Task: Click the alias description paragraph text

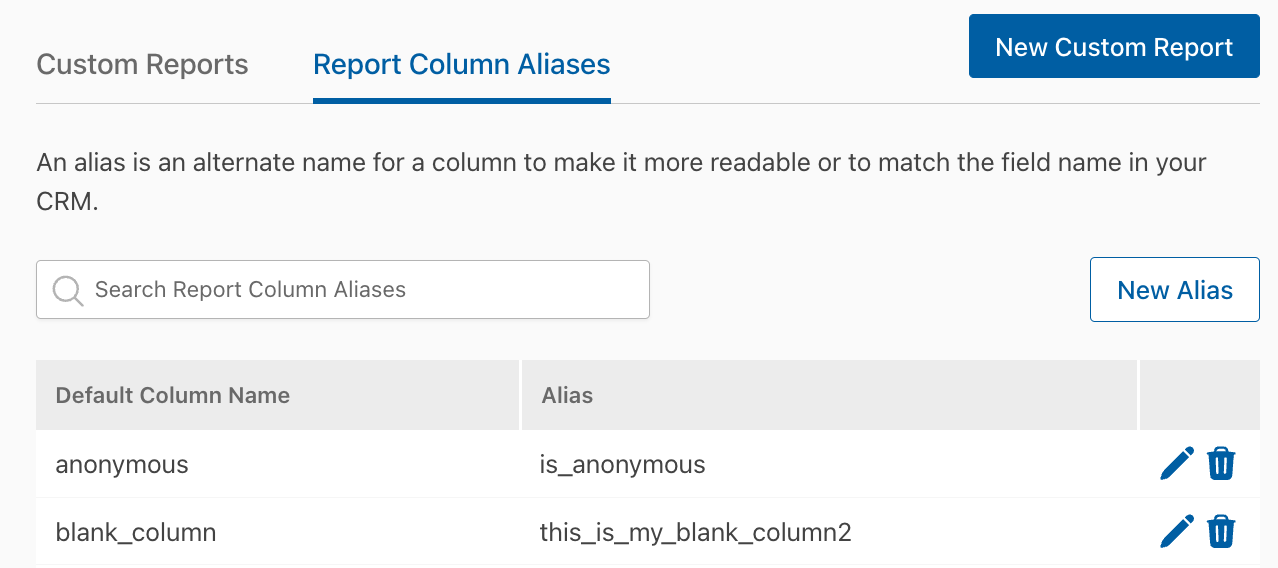Action: [621, 182]
